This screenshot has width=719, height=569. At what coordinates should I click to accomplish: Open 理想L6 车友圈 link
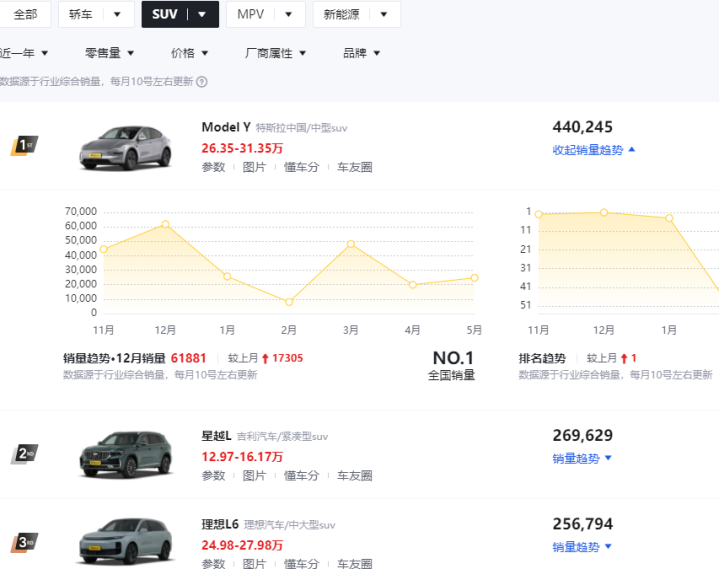click(x=354, y=563)
